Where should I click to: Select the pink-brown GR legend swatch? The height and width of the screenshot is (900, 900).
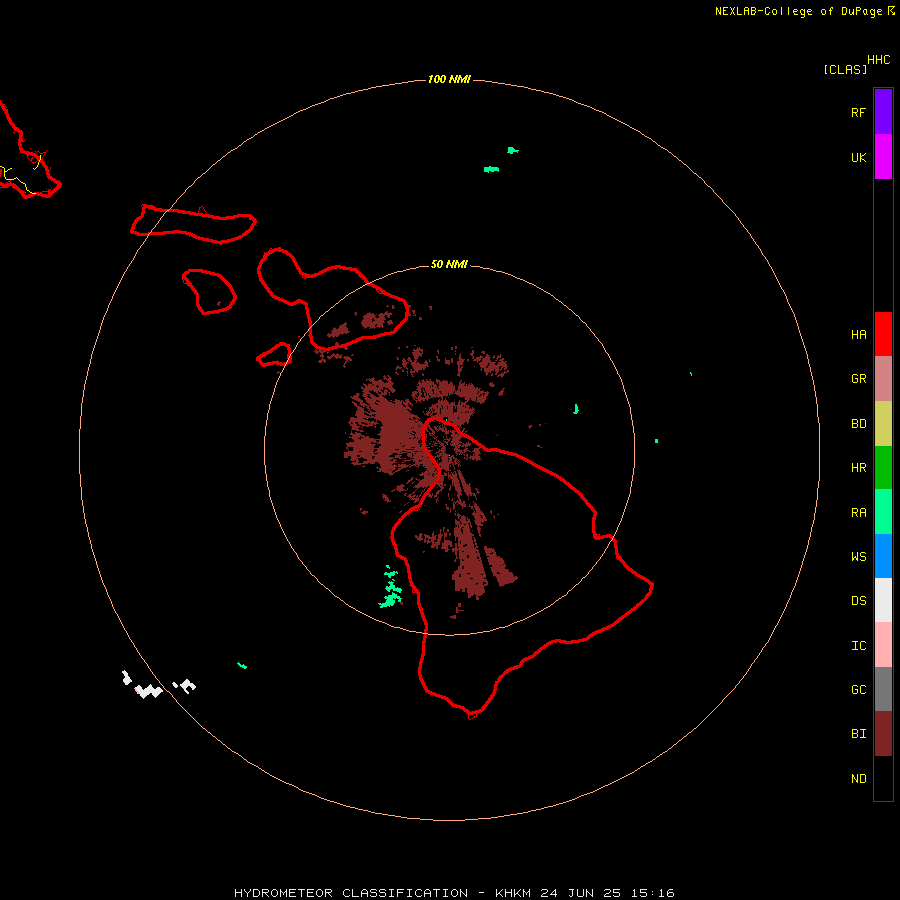point(883,379)
